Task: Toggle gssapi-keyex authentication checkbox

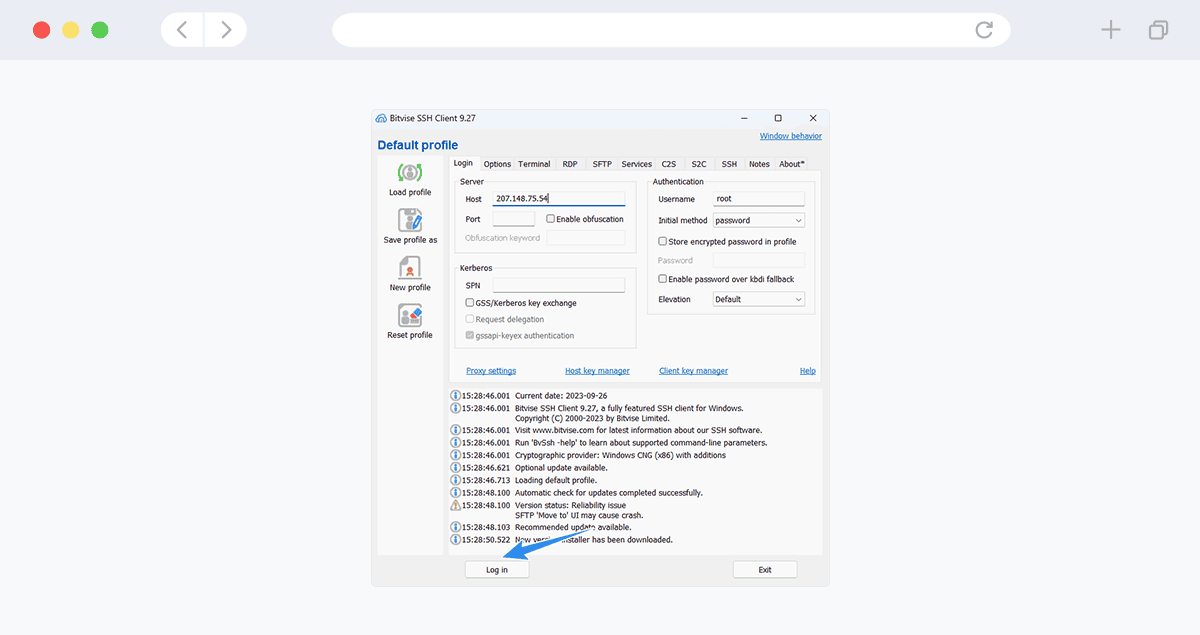Action: pyautogui.click(x=470, y=336)
